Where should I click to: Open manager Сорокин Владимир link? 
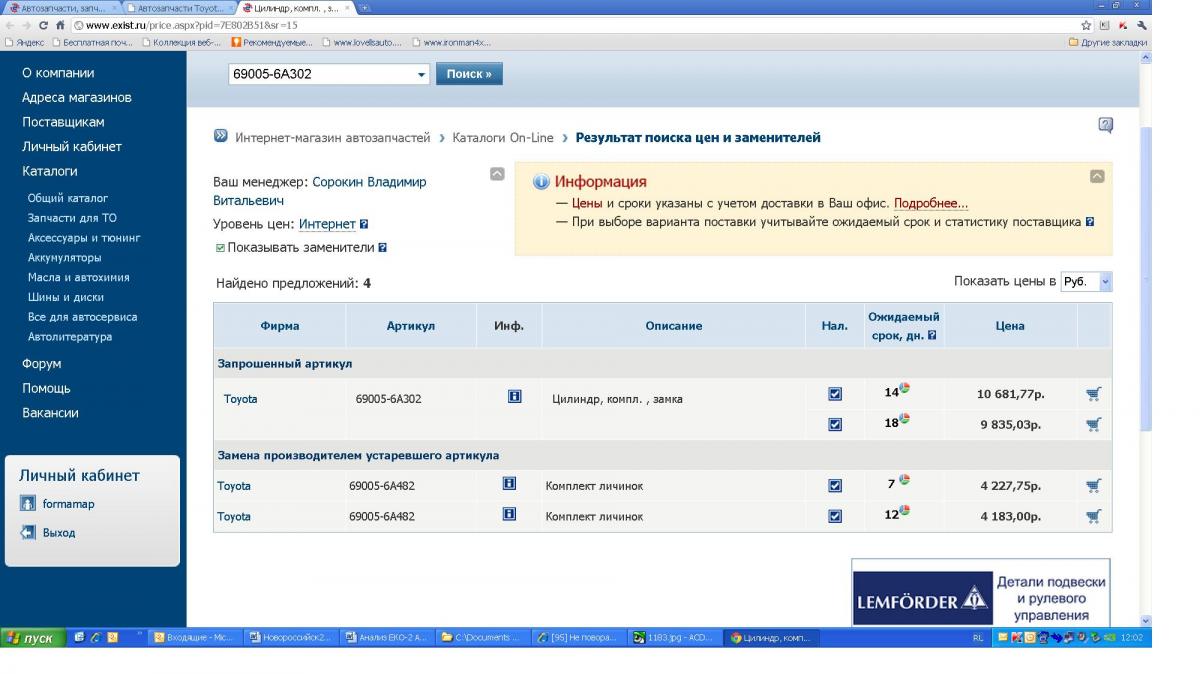pos(320,191)
